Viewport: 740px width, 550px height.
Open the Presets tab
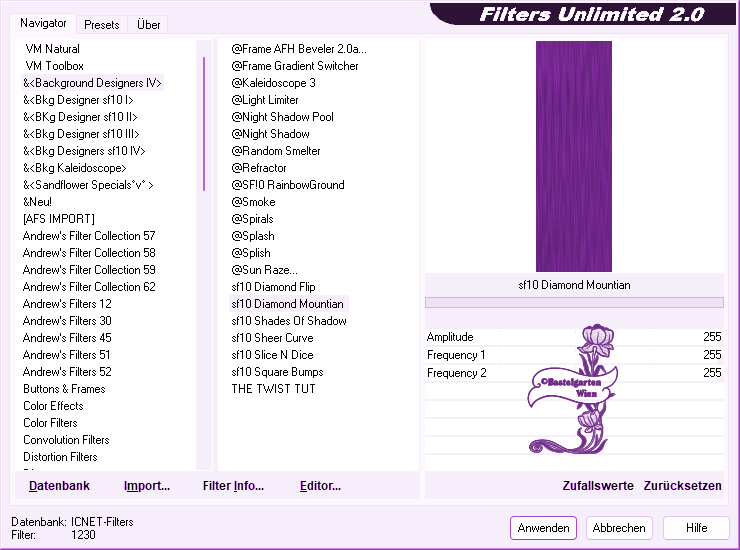click(101, 25)
